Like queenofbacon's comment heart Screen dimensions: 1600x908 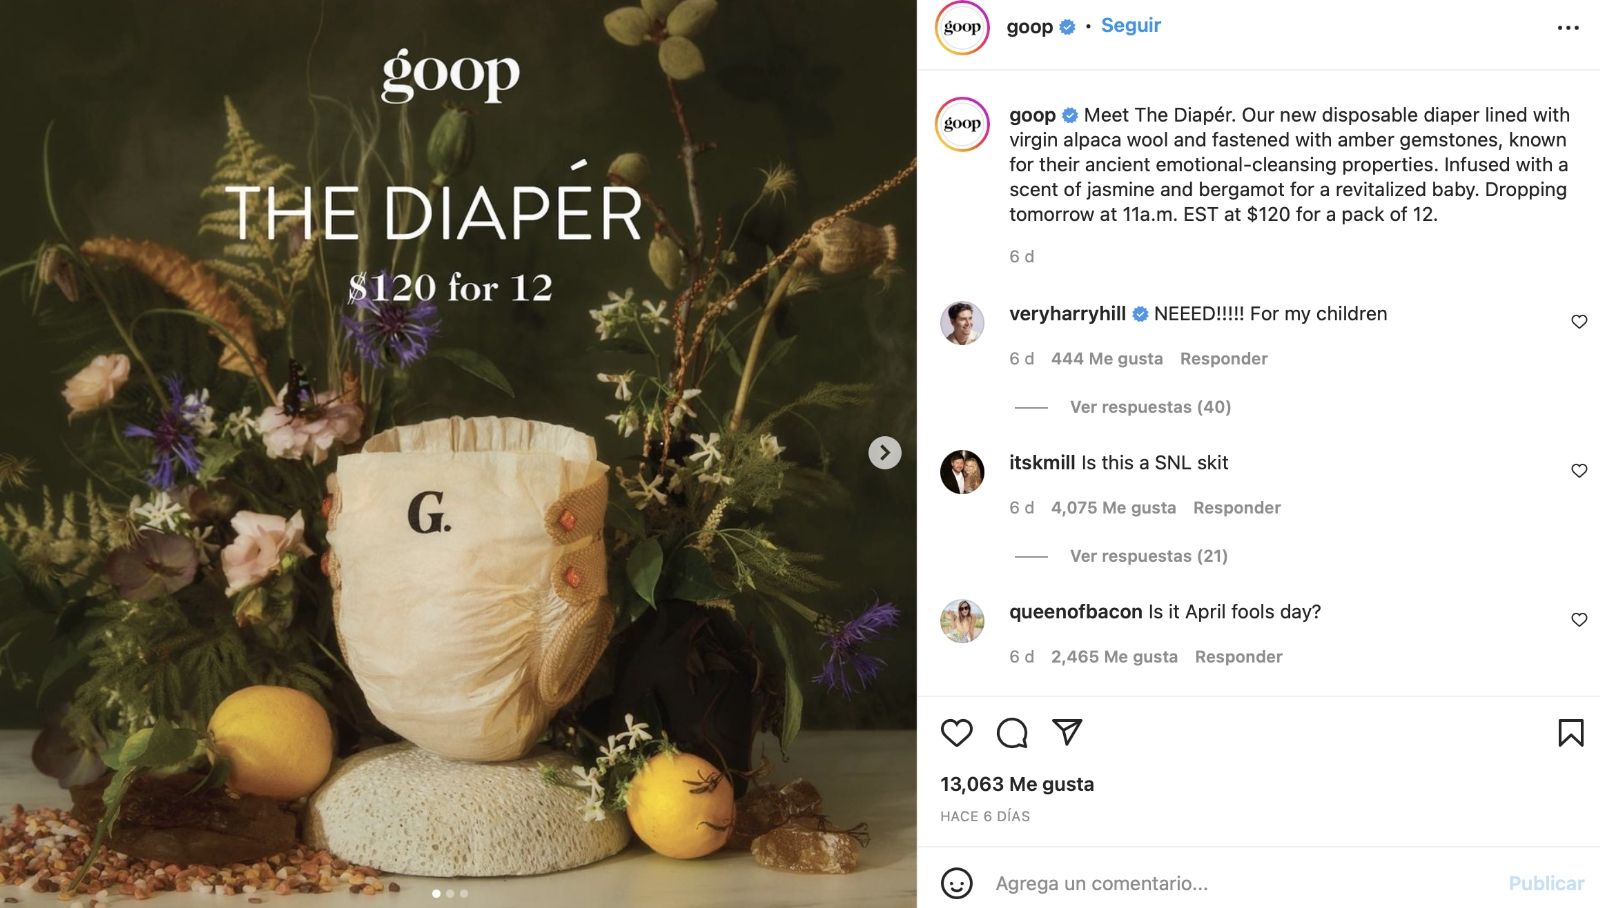coord(1579,620)
